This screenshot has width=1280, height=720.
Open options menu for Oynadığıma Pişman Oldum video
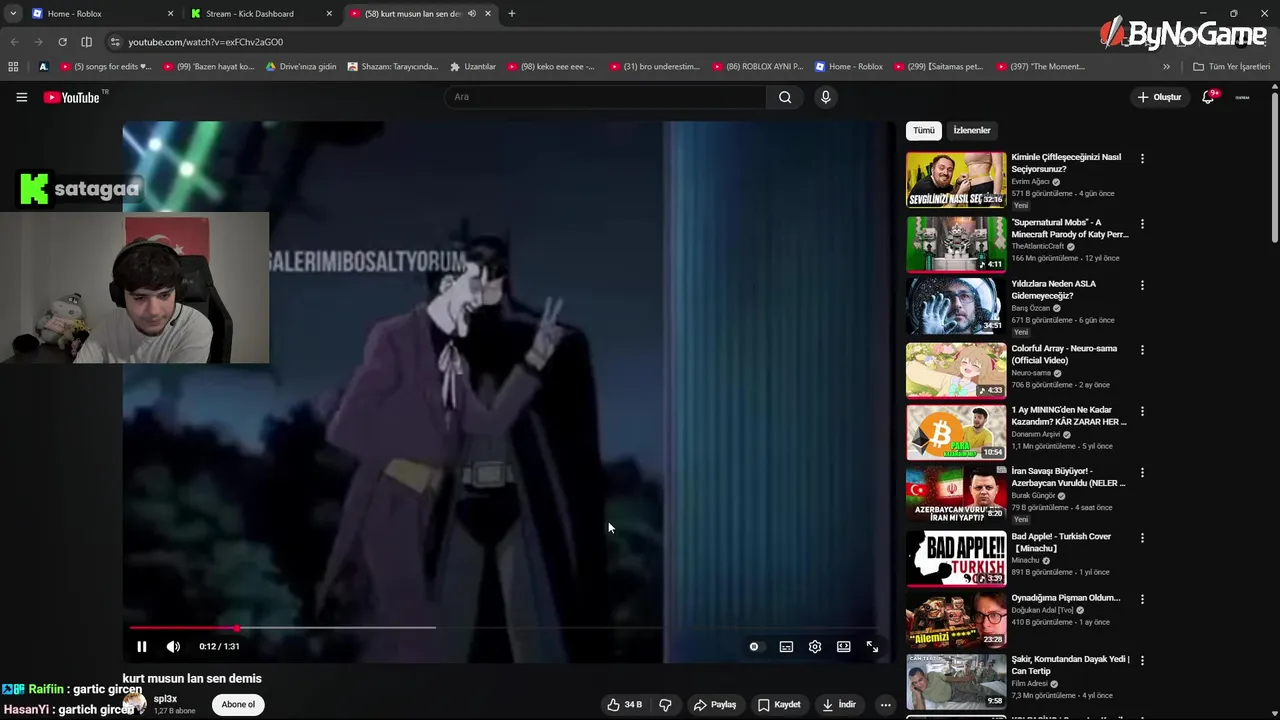1142,599
